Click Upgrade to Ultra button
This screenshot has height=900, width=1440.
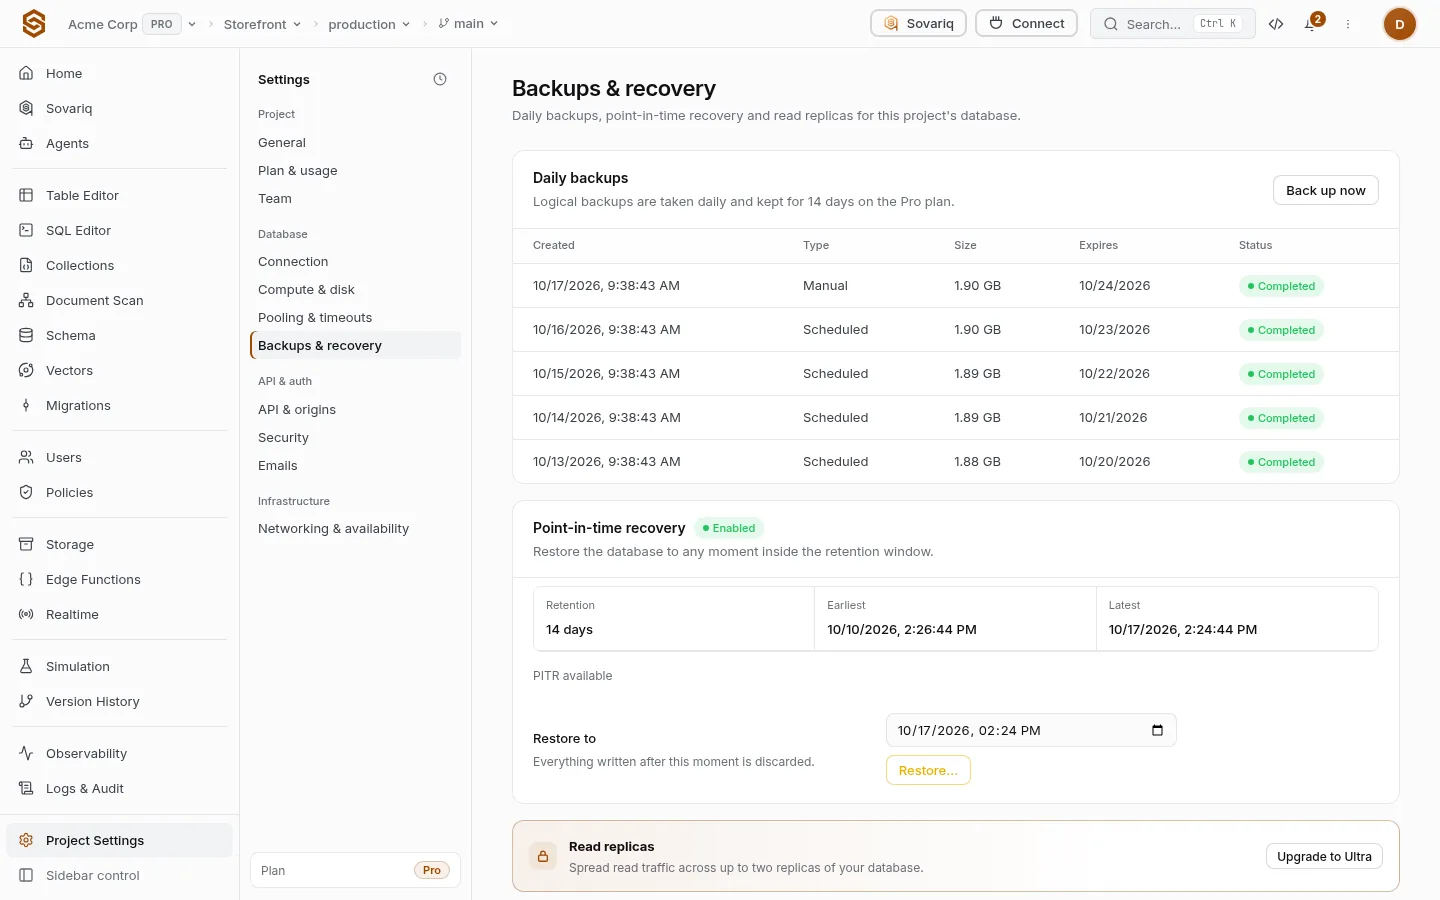[1324, 856]
